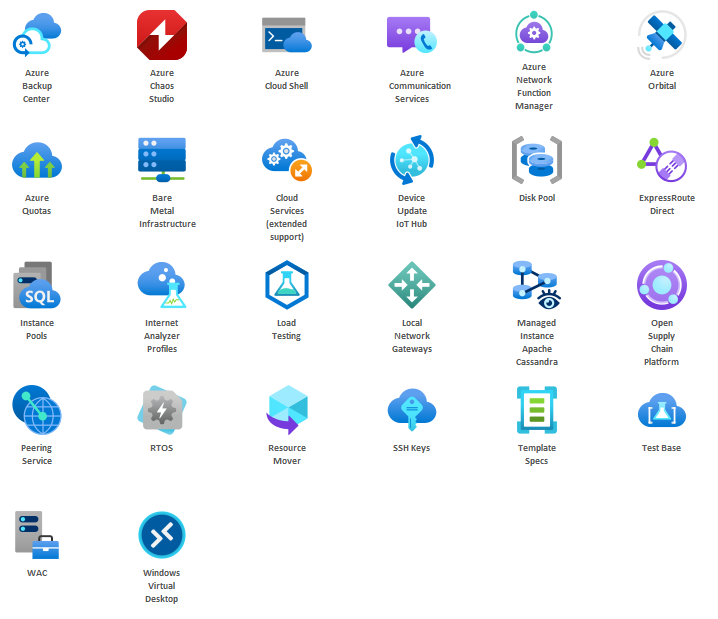Click the SSH Keys icon

pyautogui.click(x=412, y=409)
